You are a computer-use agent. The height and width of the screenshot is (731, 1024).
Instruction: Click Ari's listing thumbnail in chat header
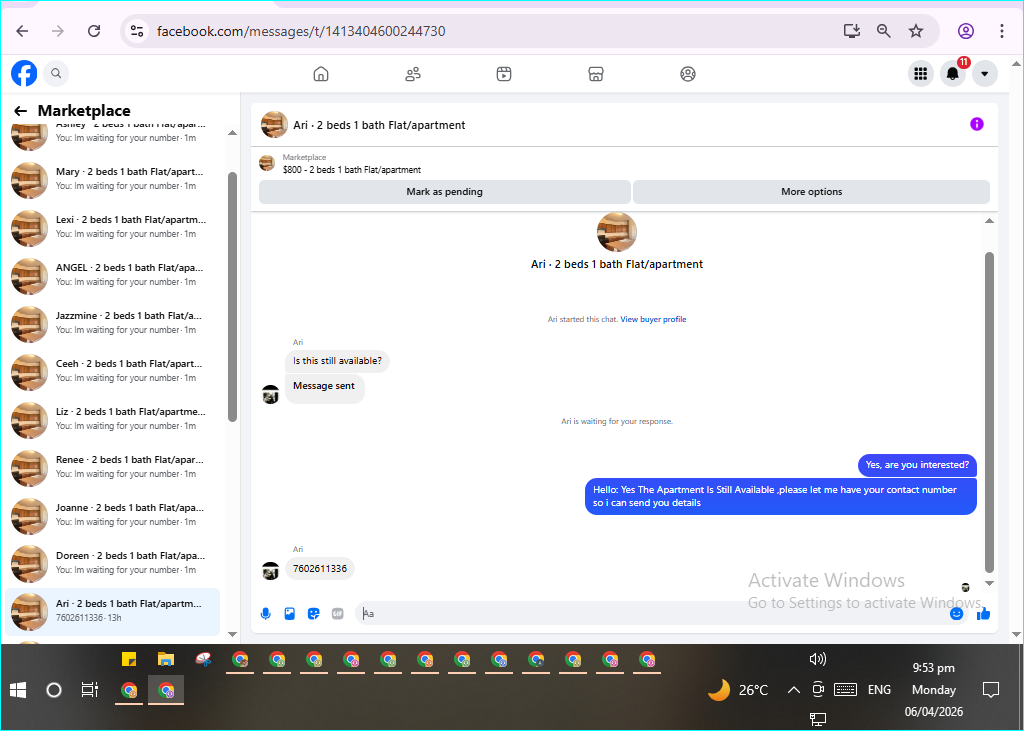[x=274, y=125]
